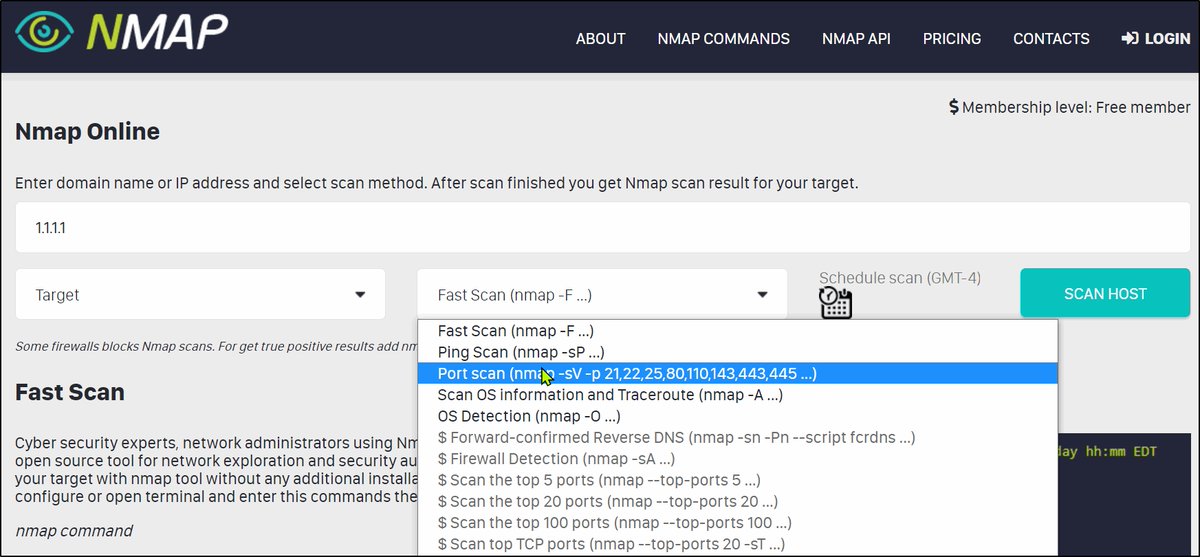Click the Membership level: Free member text
The image size is (1200, 557).
click(1076, 107)
